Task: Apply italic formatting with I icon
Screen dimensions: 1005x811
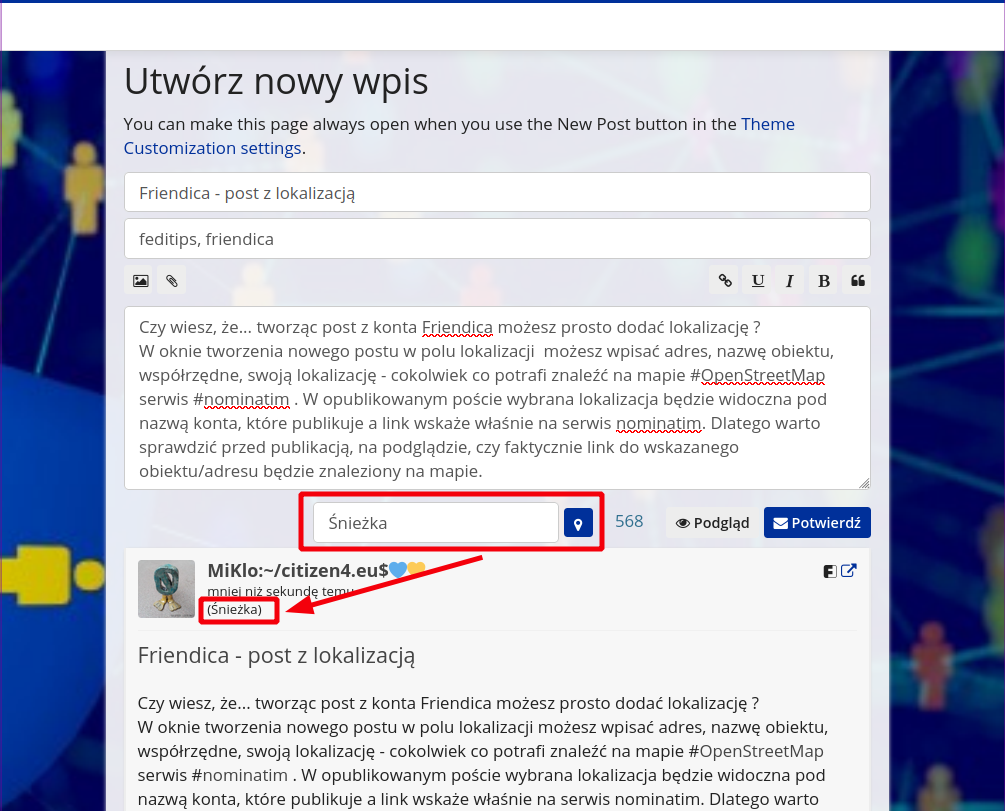Action: coord(790,281)
